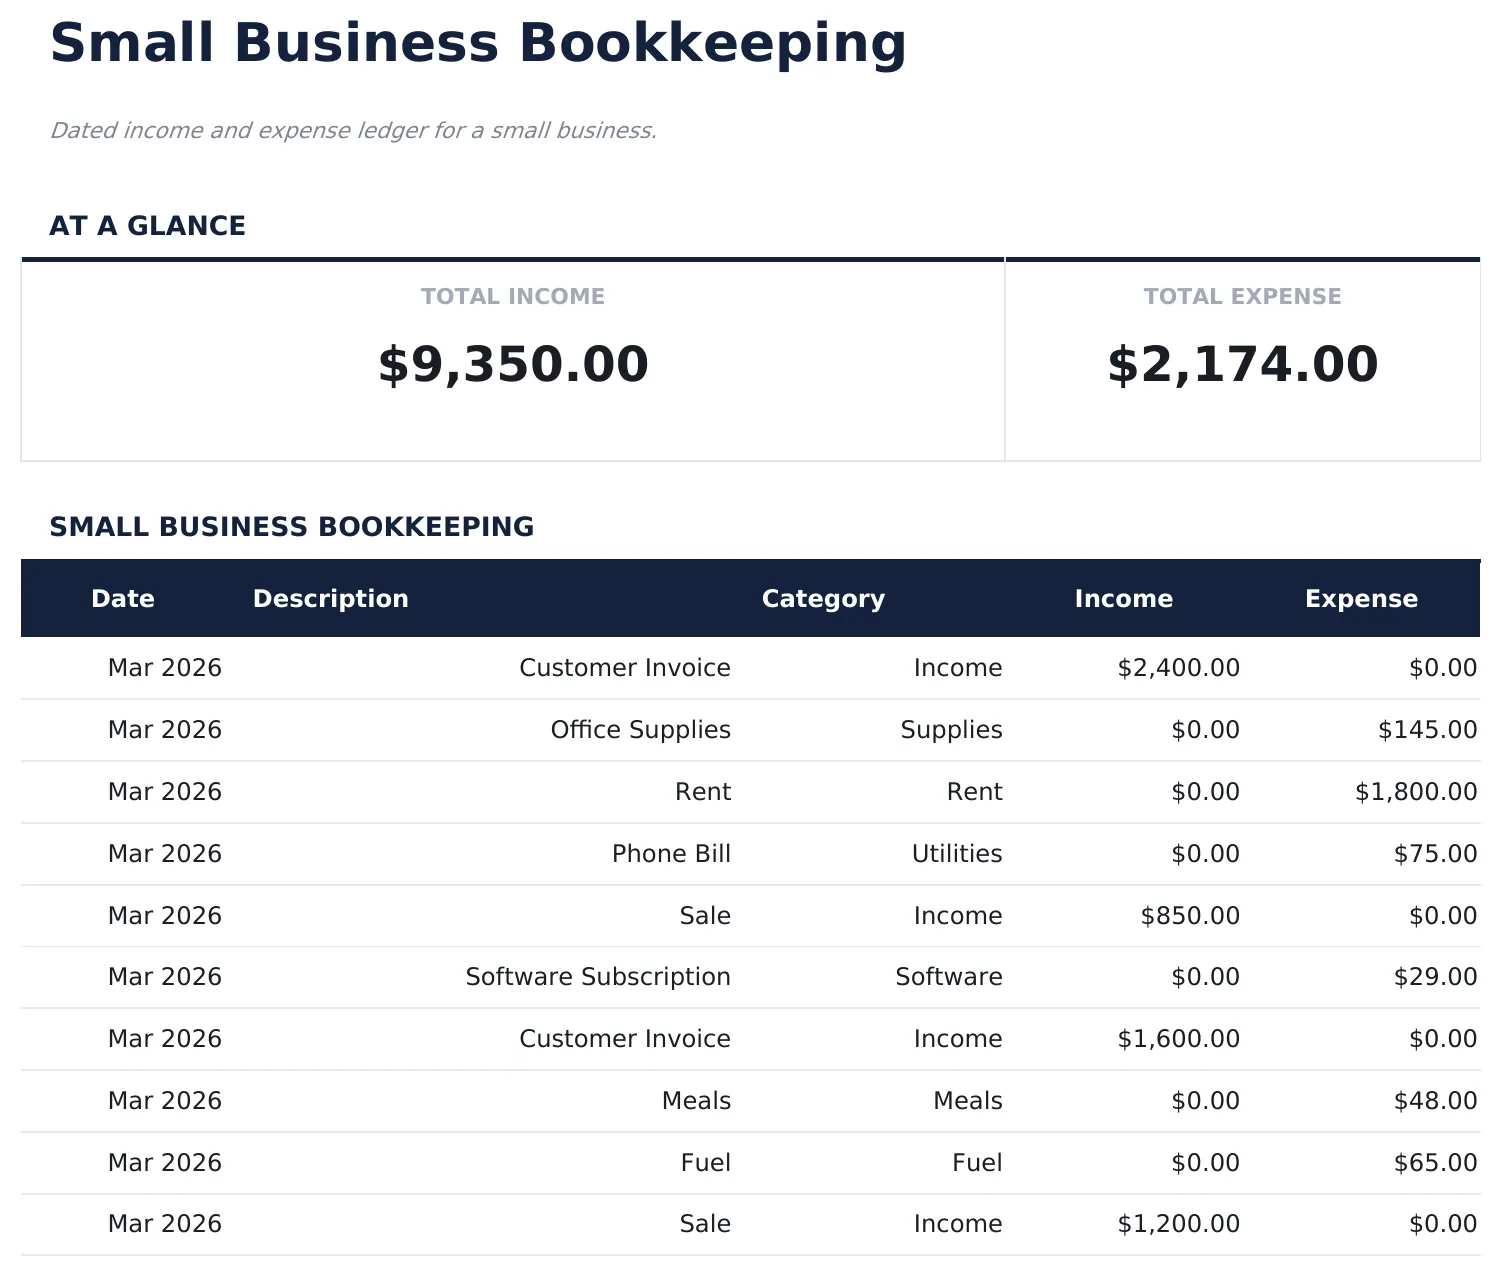This screenshot has width=1501, height=1276.
Task: Select the Total Expense summary card
Action: pos(1243,358)
